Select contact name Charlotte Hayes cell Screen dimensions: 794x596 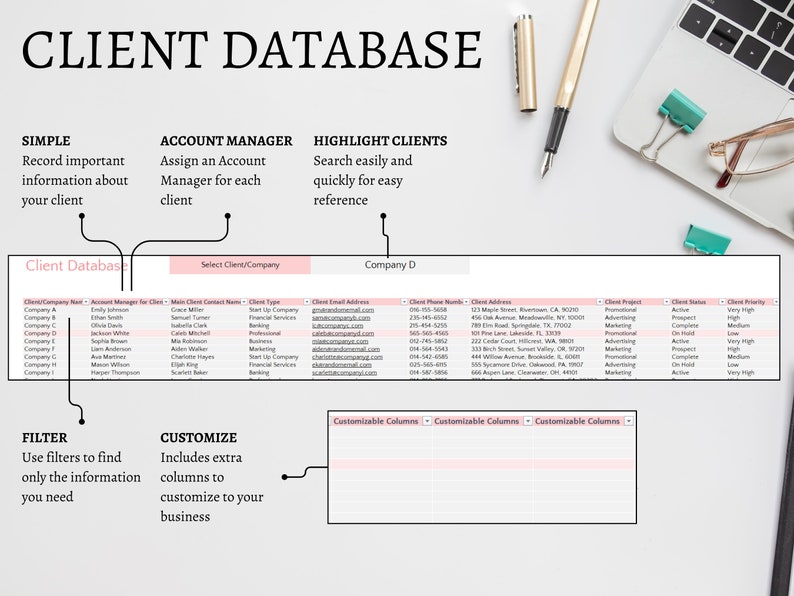[192, 357]
